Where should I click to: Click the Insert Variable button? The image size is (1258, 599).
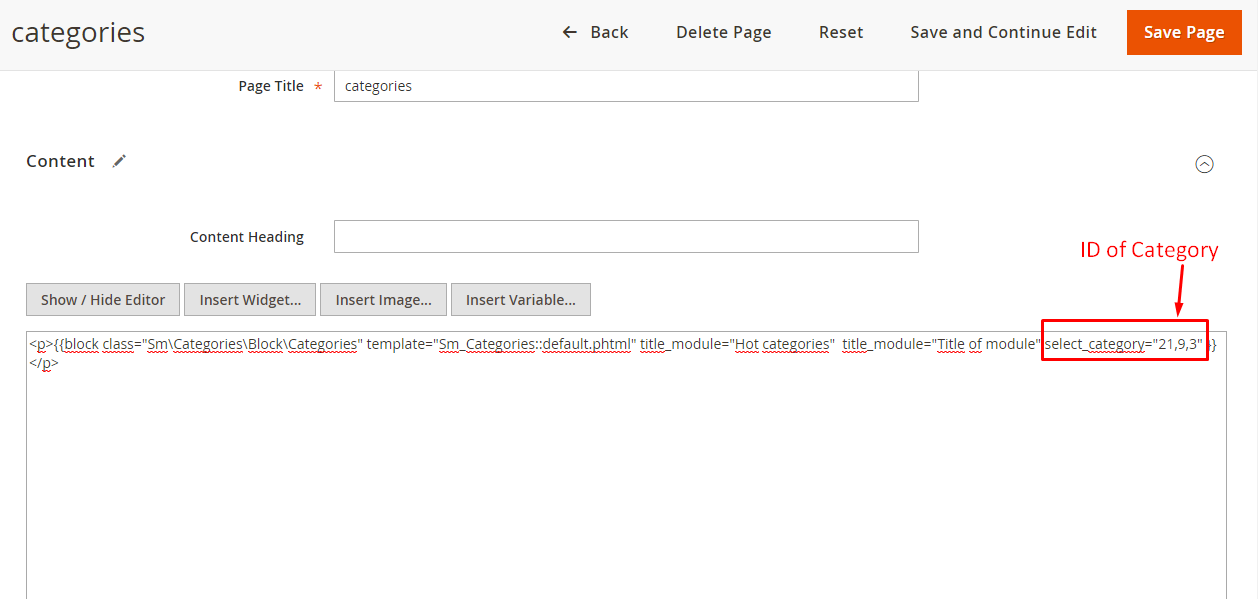521,299
